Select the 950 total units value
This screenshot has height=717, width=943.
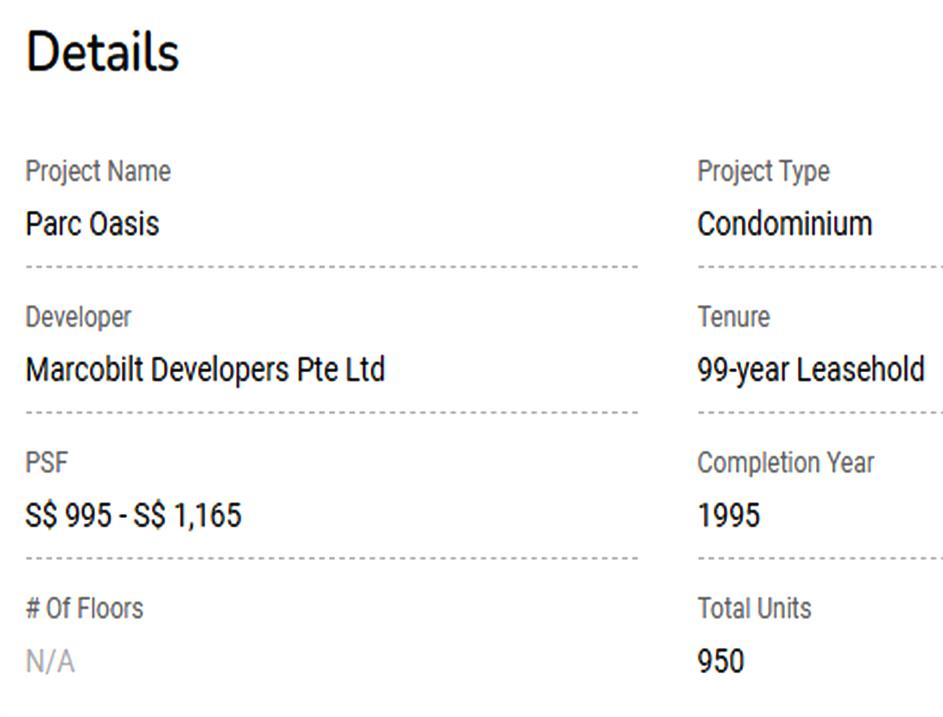click(x=720, y=662)
